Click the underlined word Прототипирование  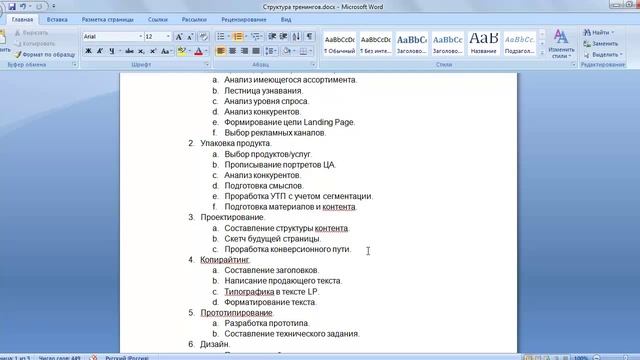[236, 313]
